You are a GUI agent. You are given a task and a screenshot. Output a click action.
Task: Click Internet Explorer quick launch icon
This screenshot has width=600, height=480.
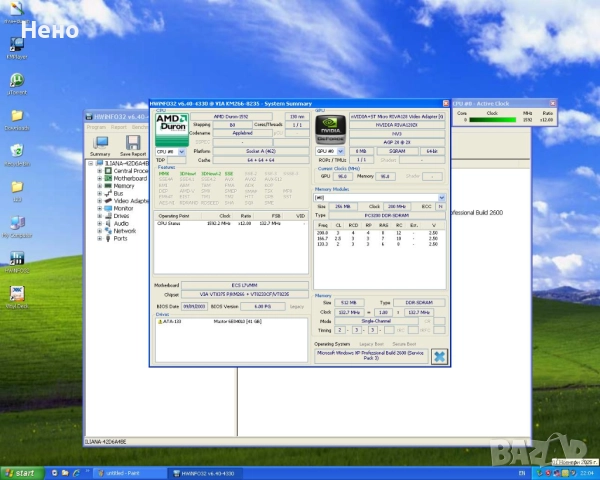tap(76, 473)
